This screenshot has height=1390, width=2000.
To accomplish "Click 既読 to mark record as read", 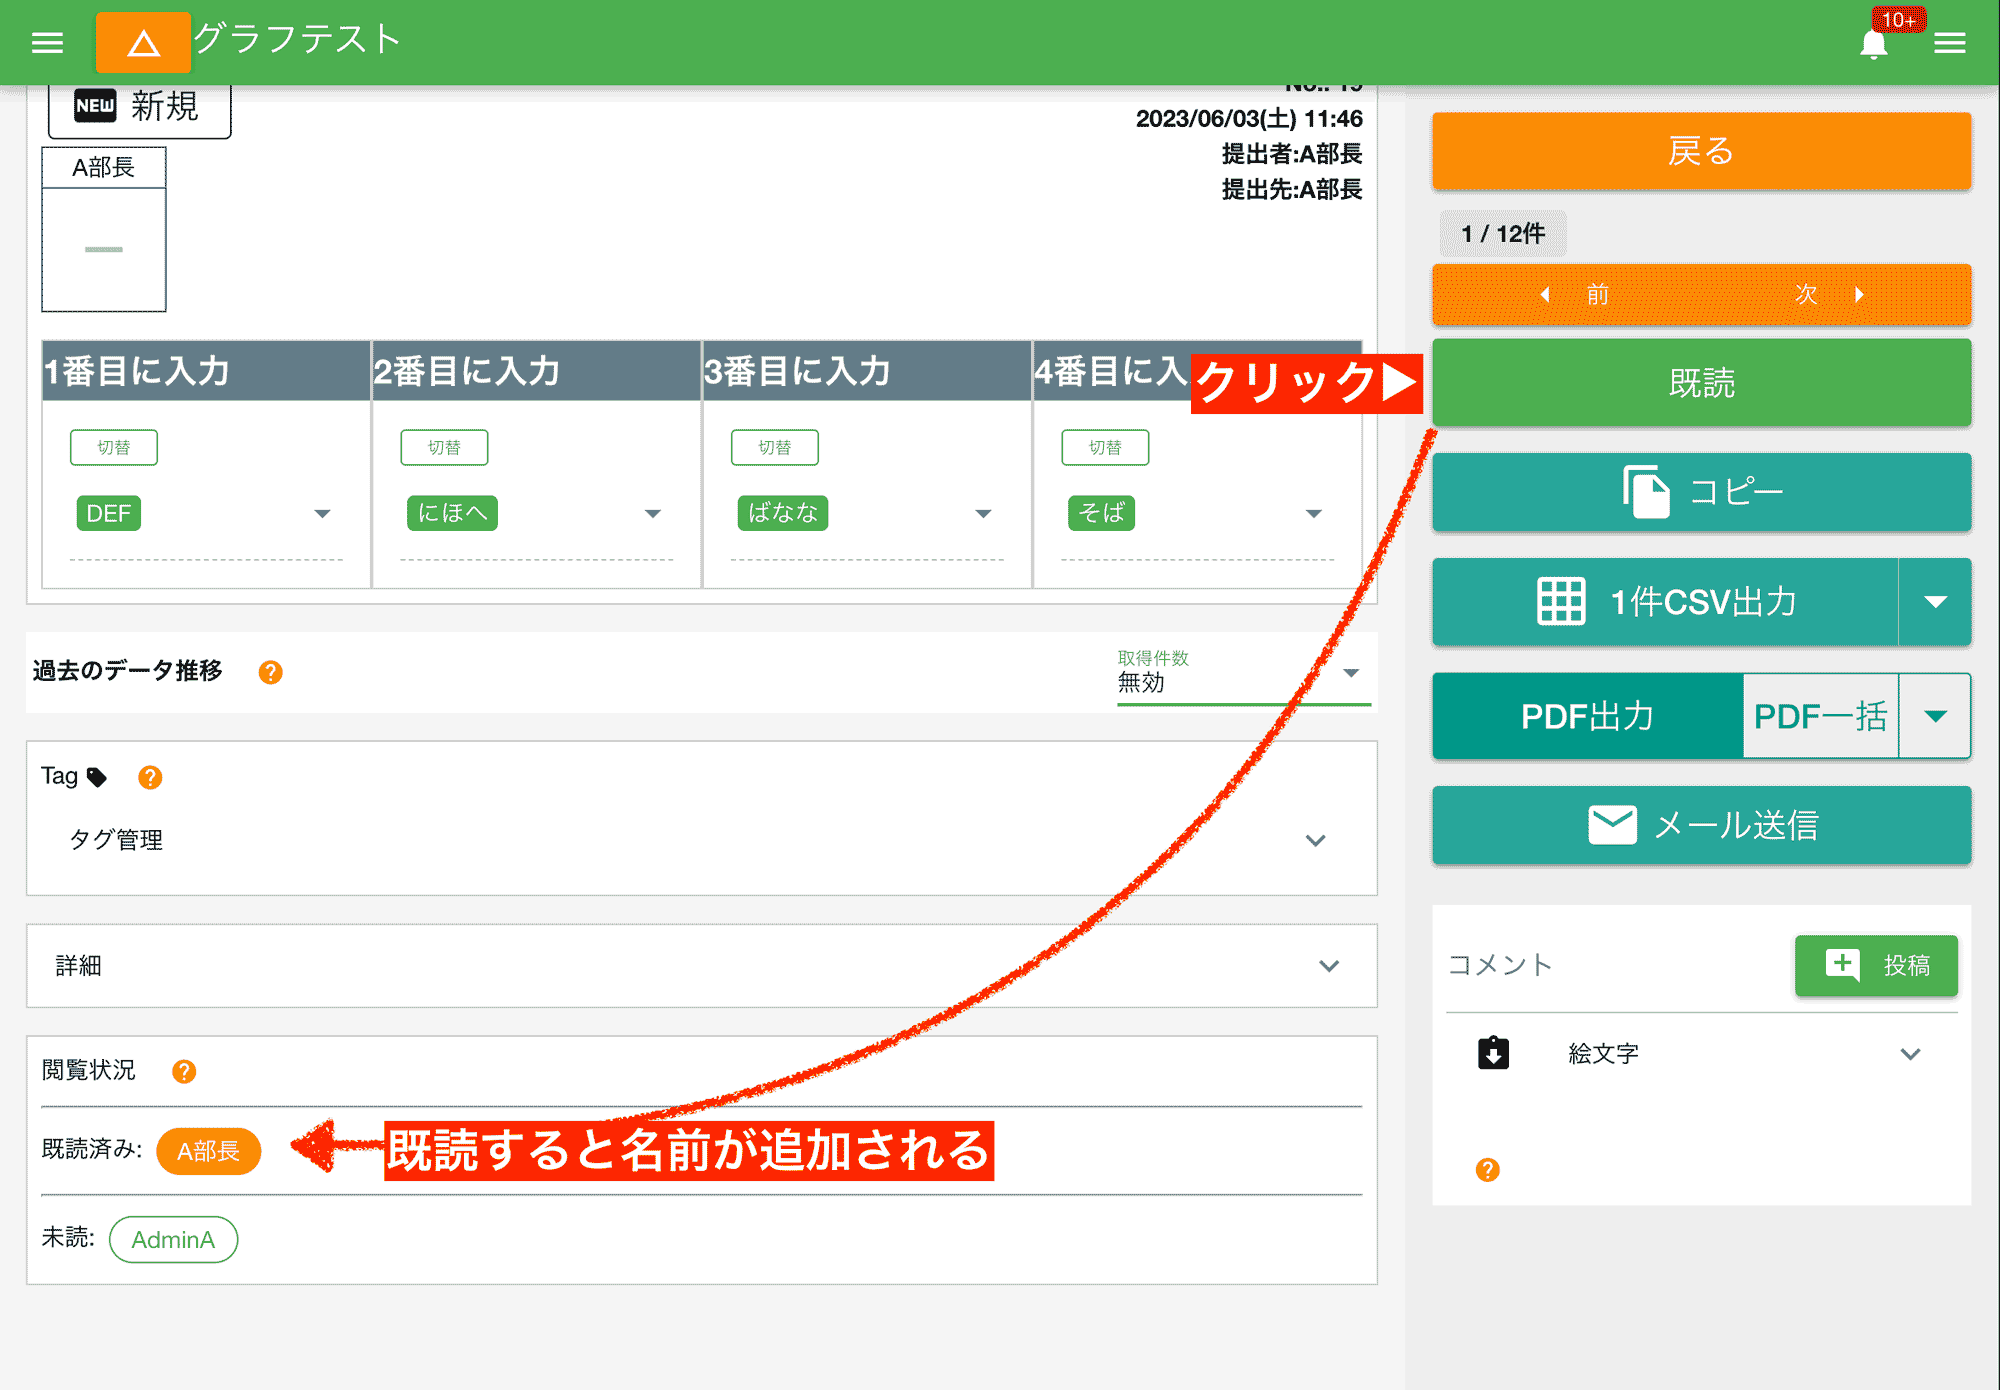I will pyautogui.click(x=1700, y=383).
